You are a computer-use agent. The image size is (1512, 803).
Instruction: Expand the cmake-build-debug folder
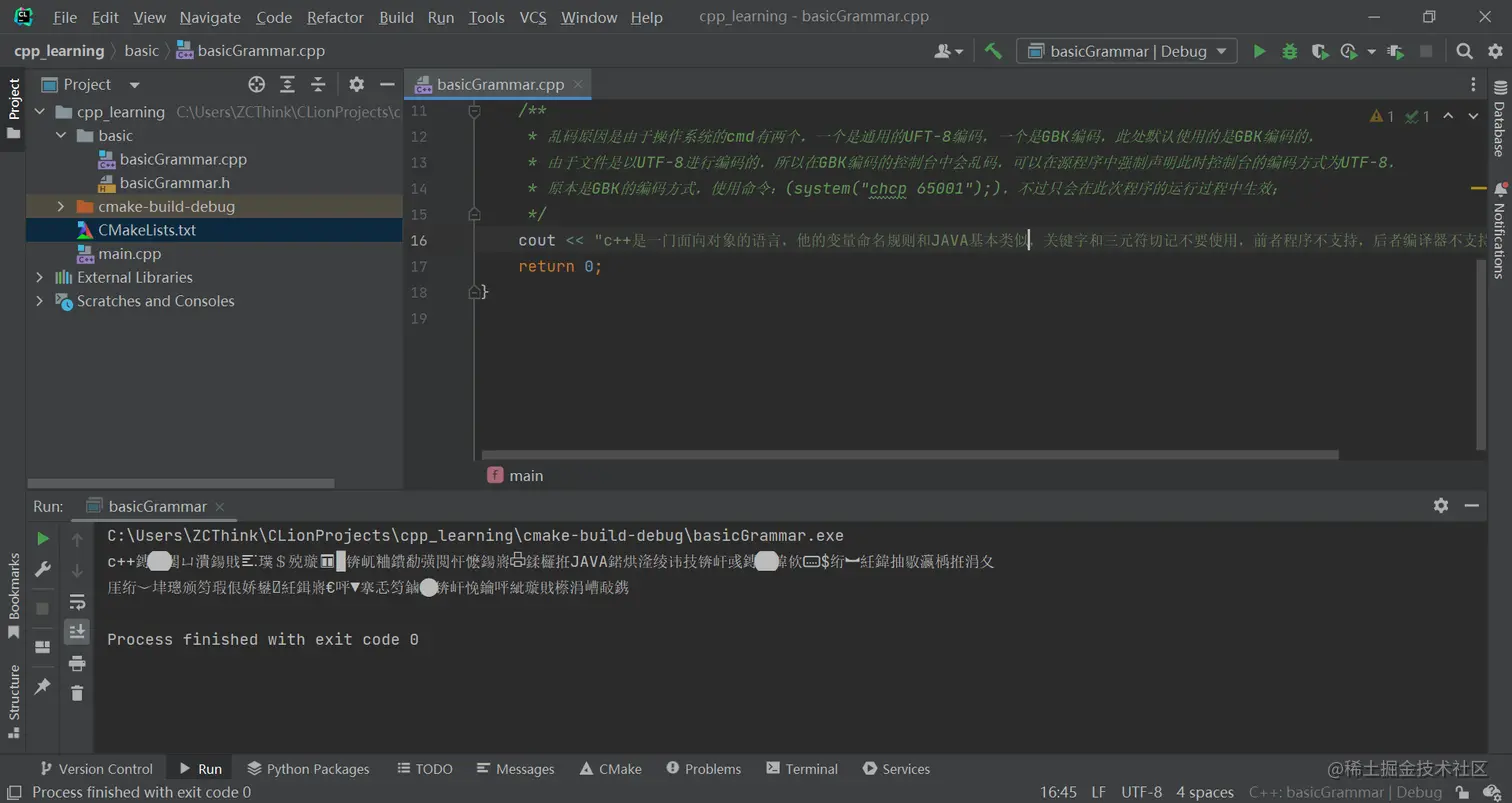coord(61,207)
